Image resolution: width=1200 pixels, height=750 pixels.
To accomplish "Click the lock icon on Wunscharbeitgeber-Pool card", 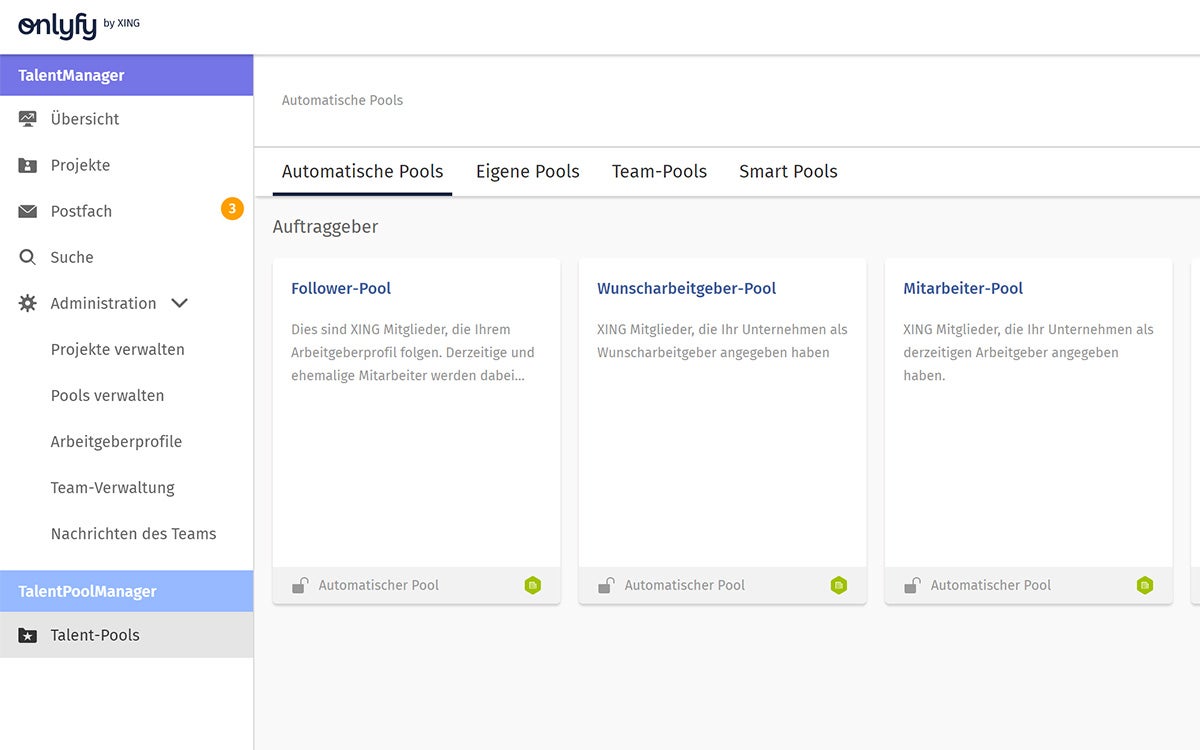I will (x=606, y=585).
